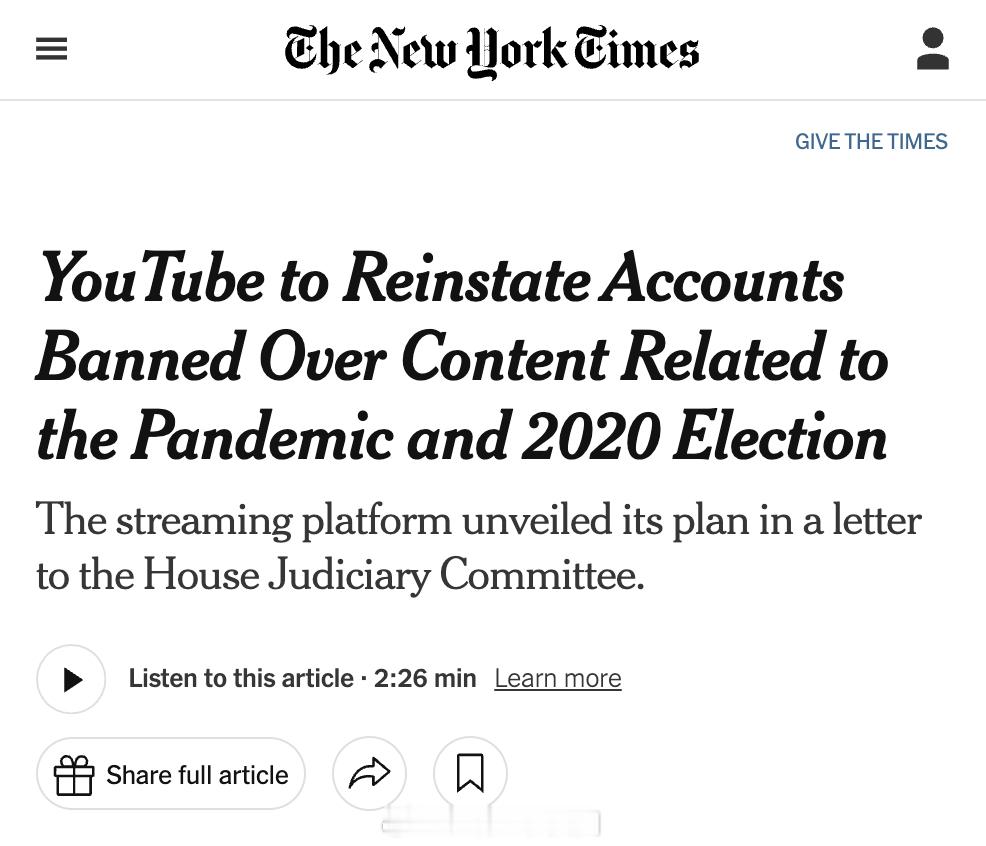This screenshot has width=986, height=846.
Task: Toggle article audio playback
Action: [x=71, y=678]
